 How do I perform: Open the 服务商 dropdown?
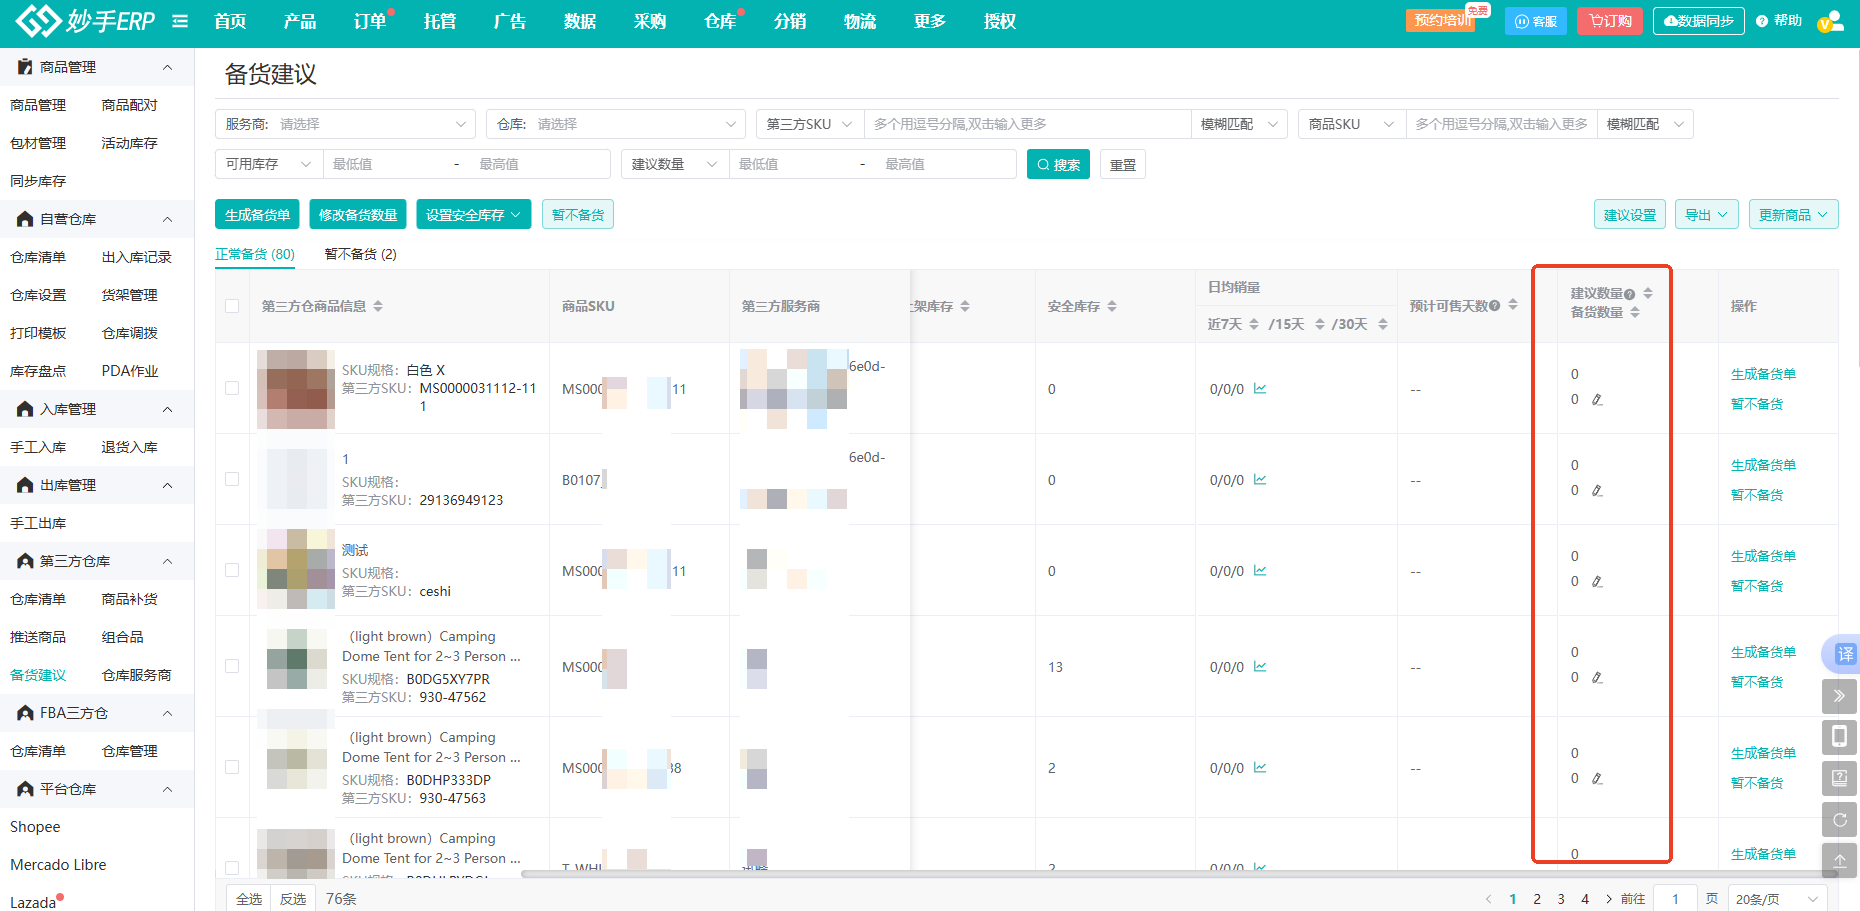pos(345,124)
